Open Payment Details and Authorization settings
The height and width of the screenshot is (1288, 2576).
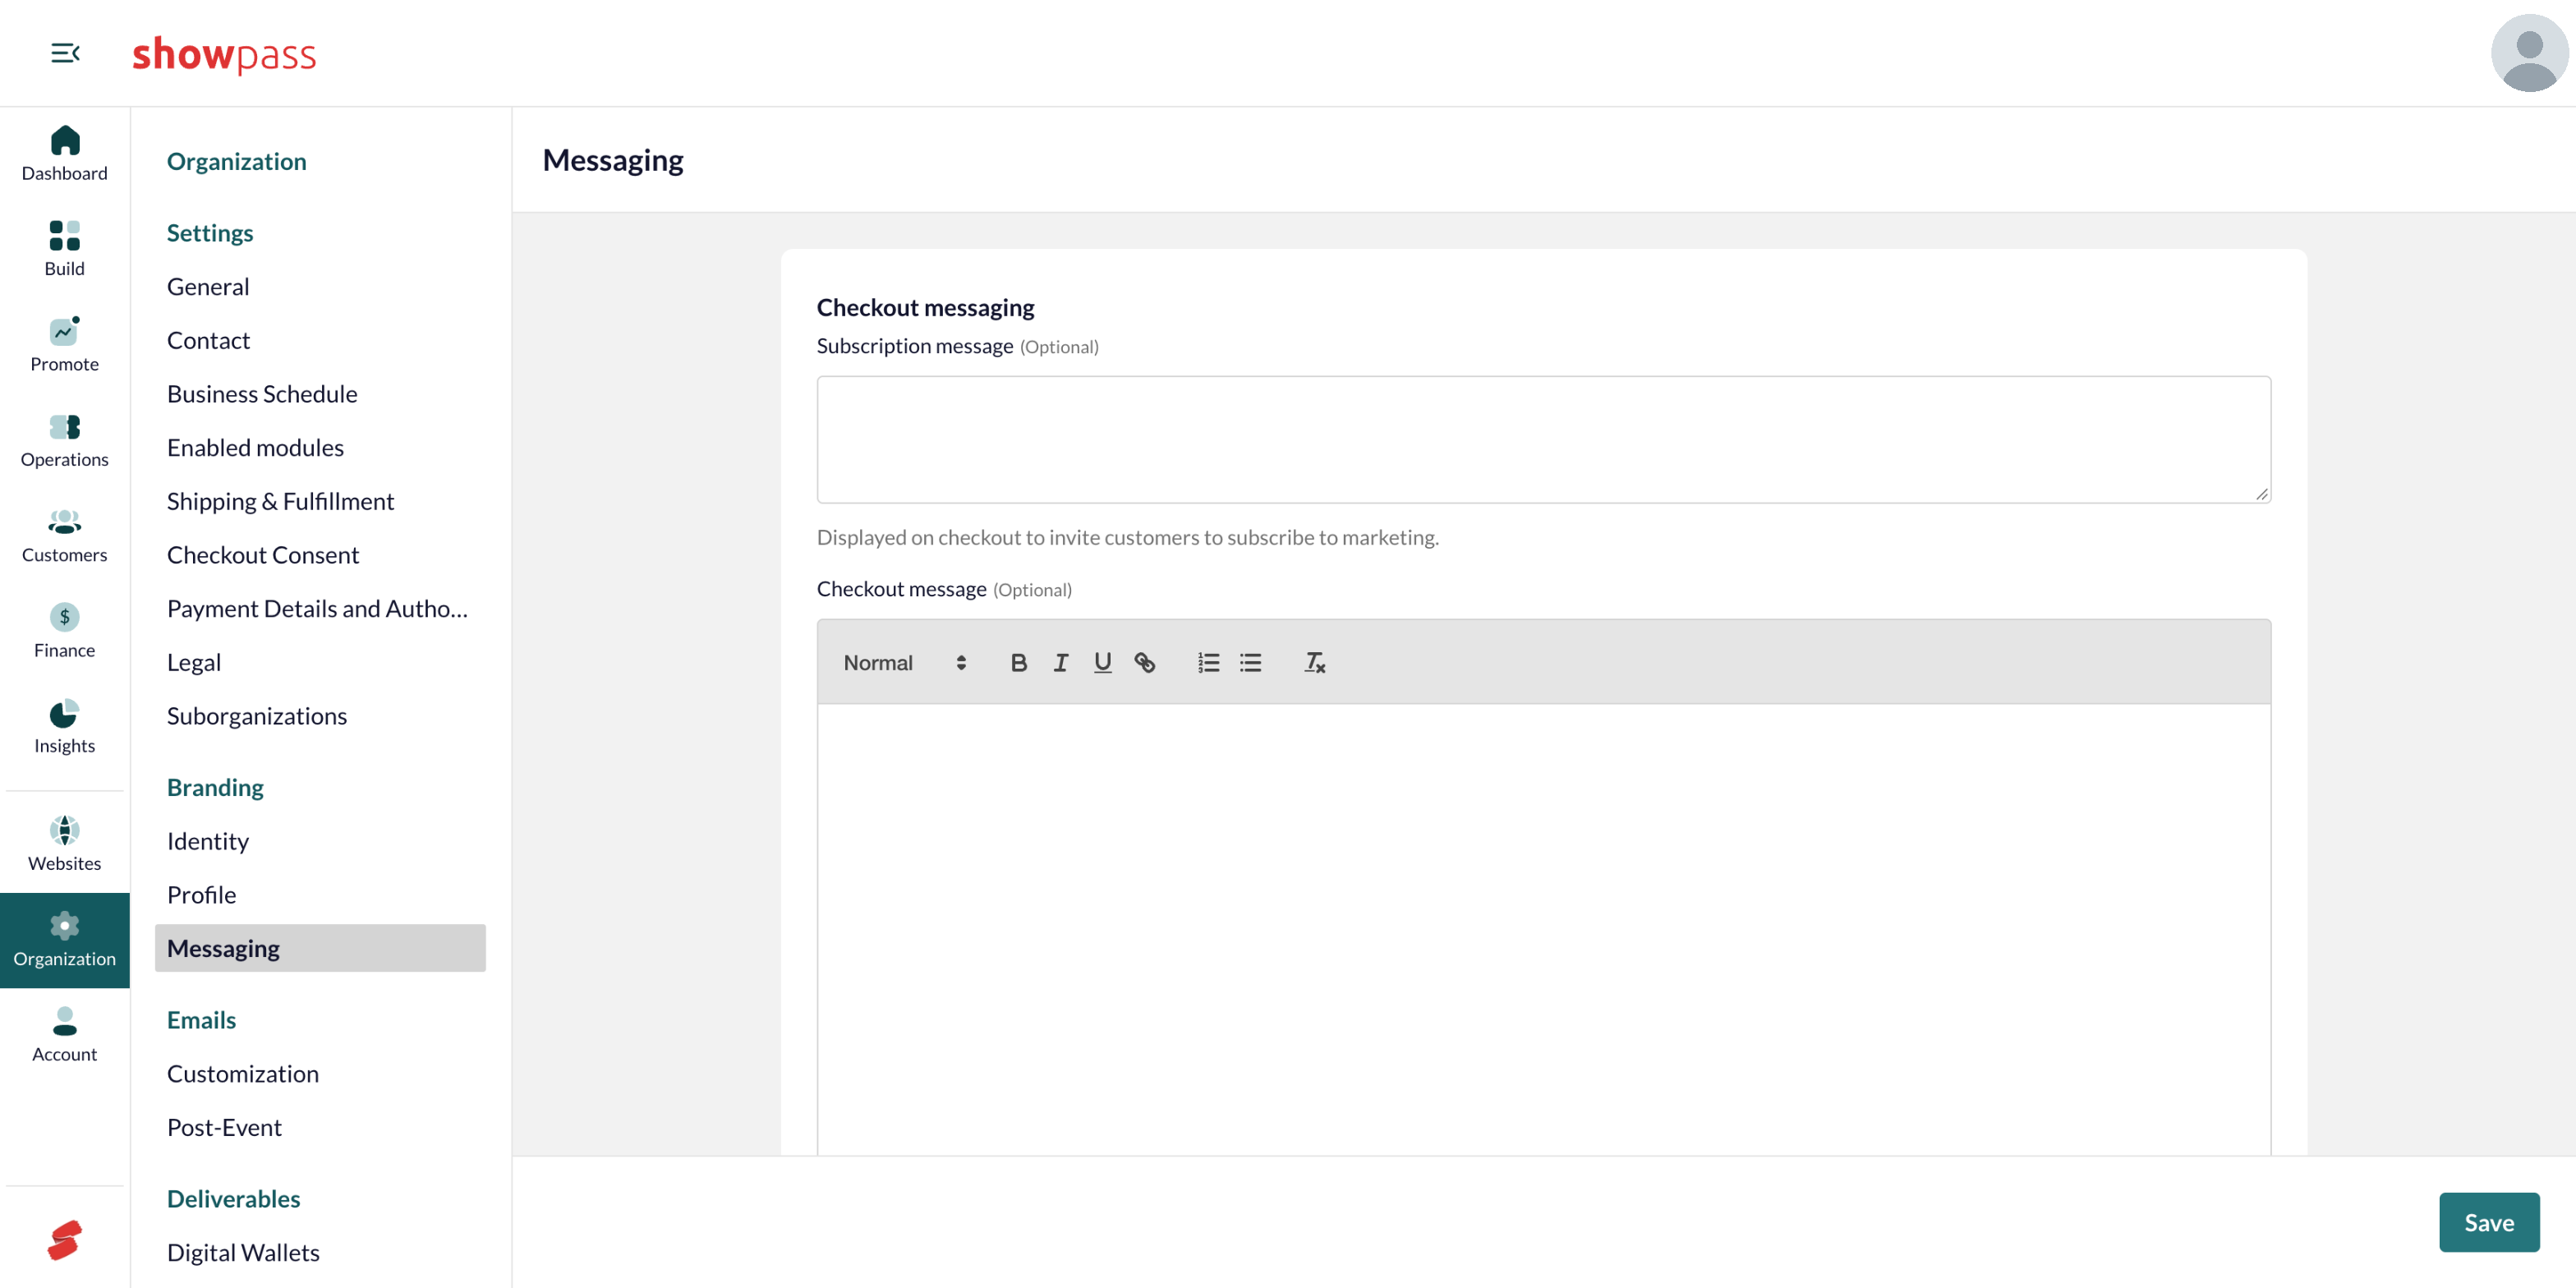click(x=317, y=608)
